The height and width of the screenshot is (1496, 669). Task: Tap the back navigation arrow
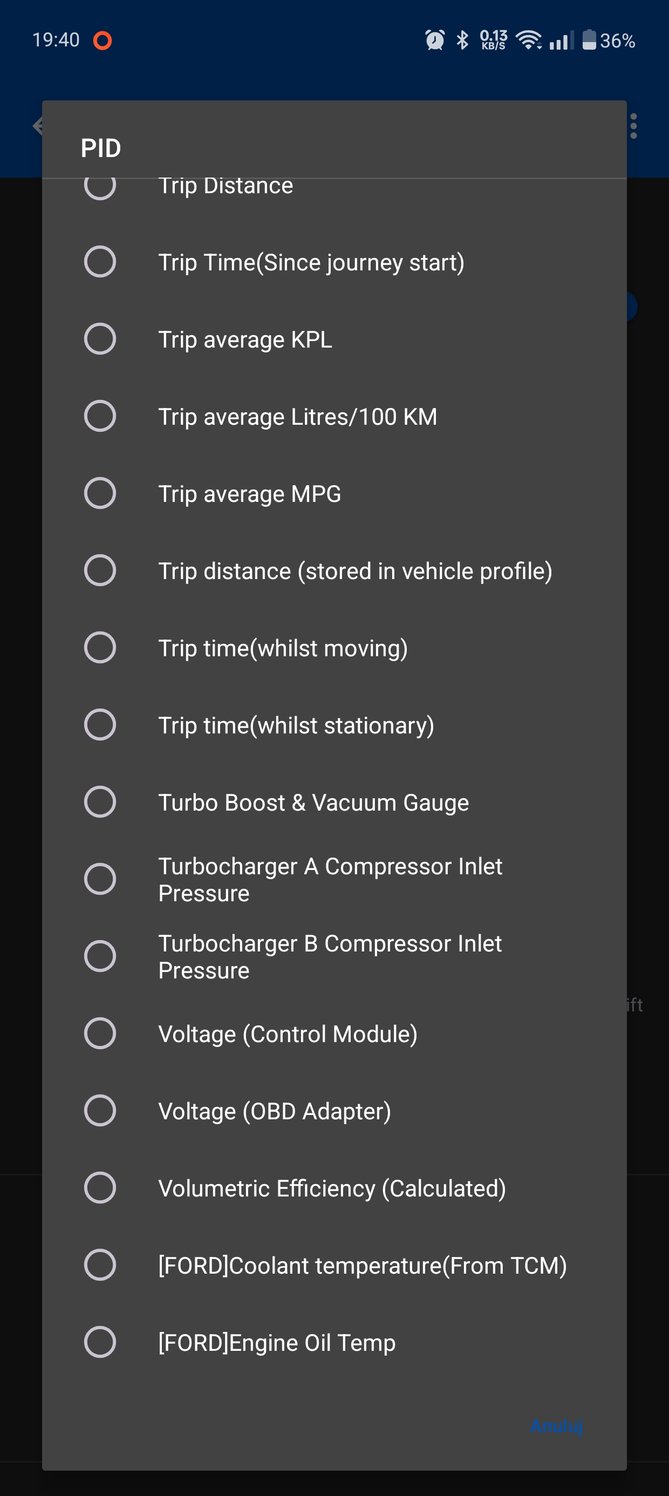pyautogui.click(x=40, y=126)
